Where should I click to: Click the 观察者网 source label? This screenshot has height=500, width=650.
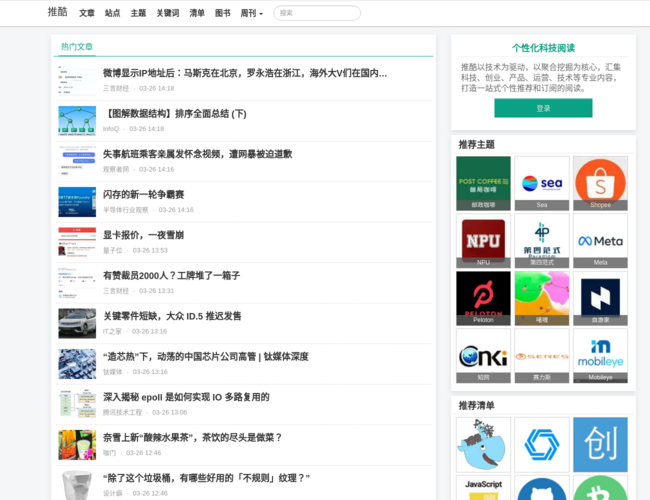click(116, 169)
